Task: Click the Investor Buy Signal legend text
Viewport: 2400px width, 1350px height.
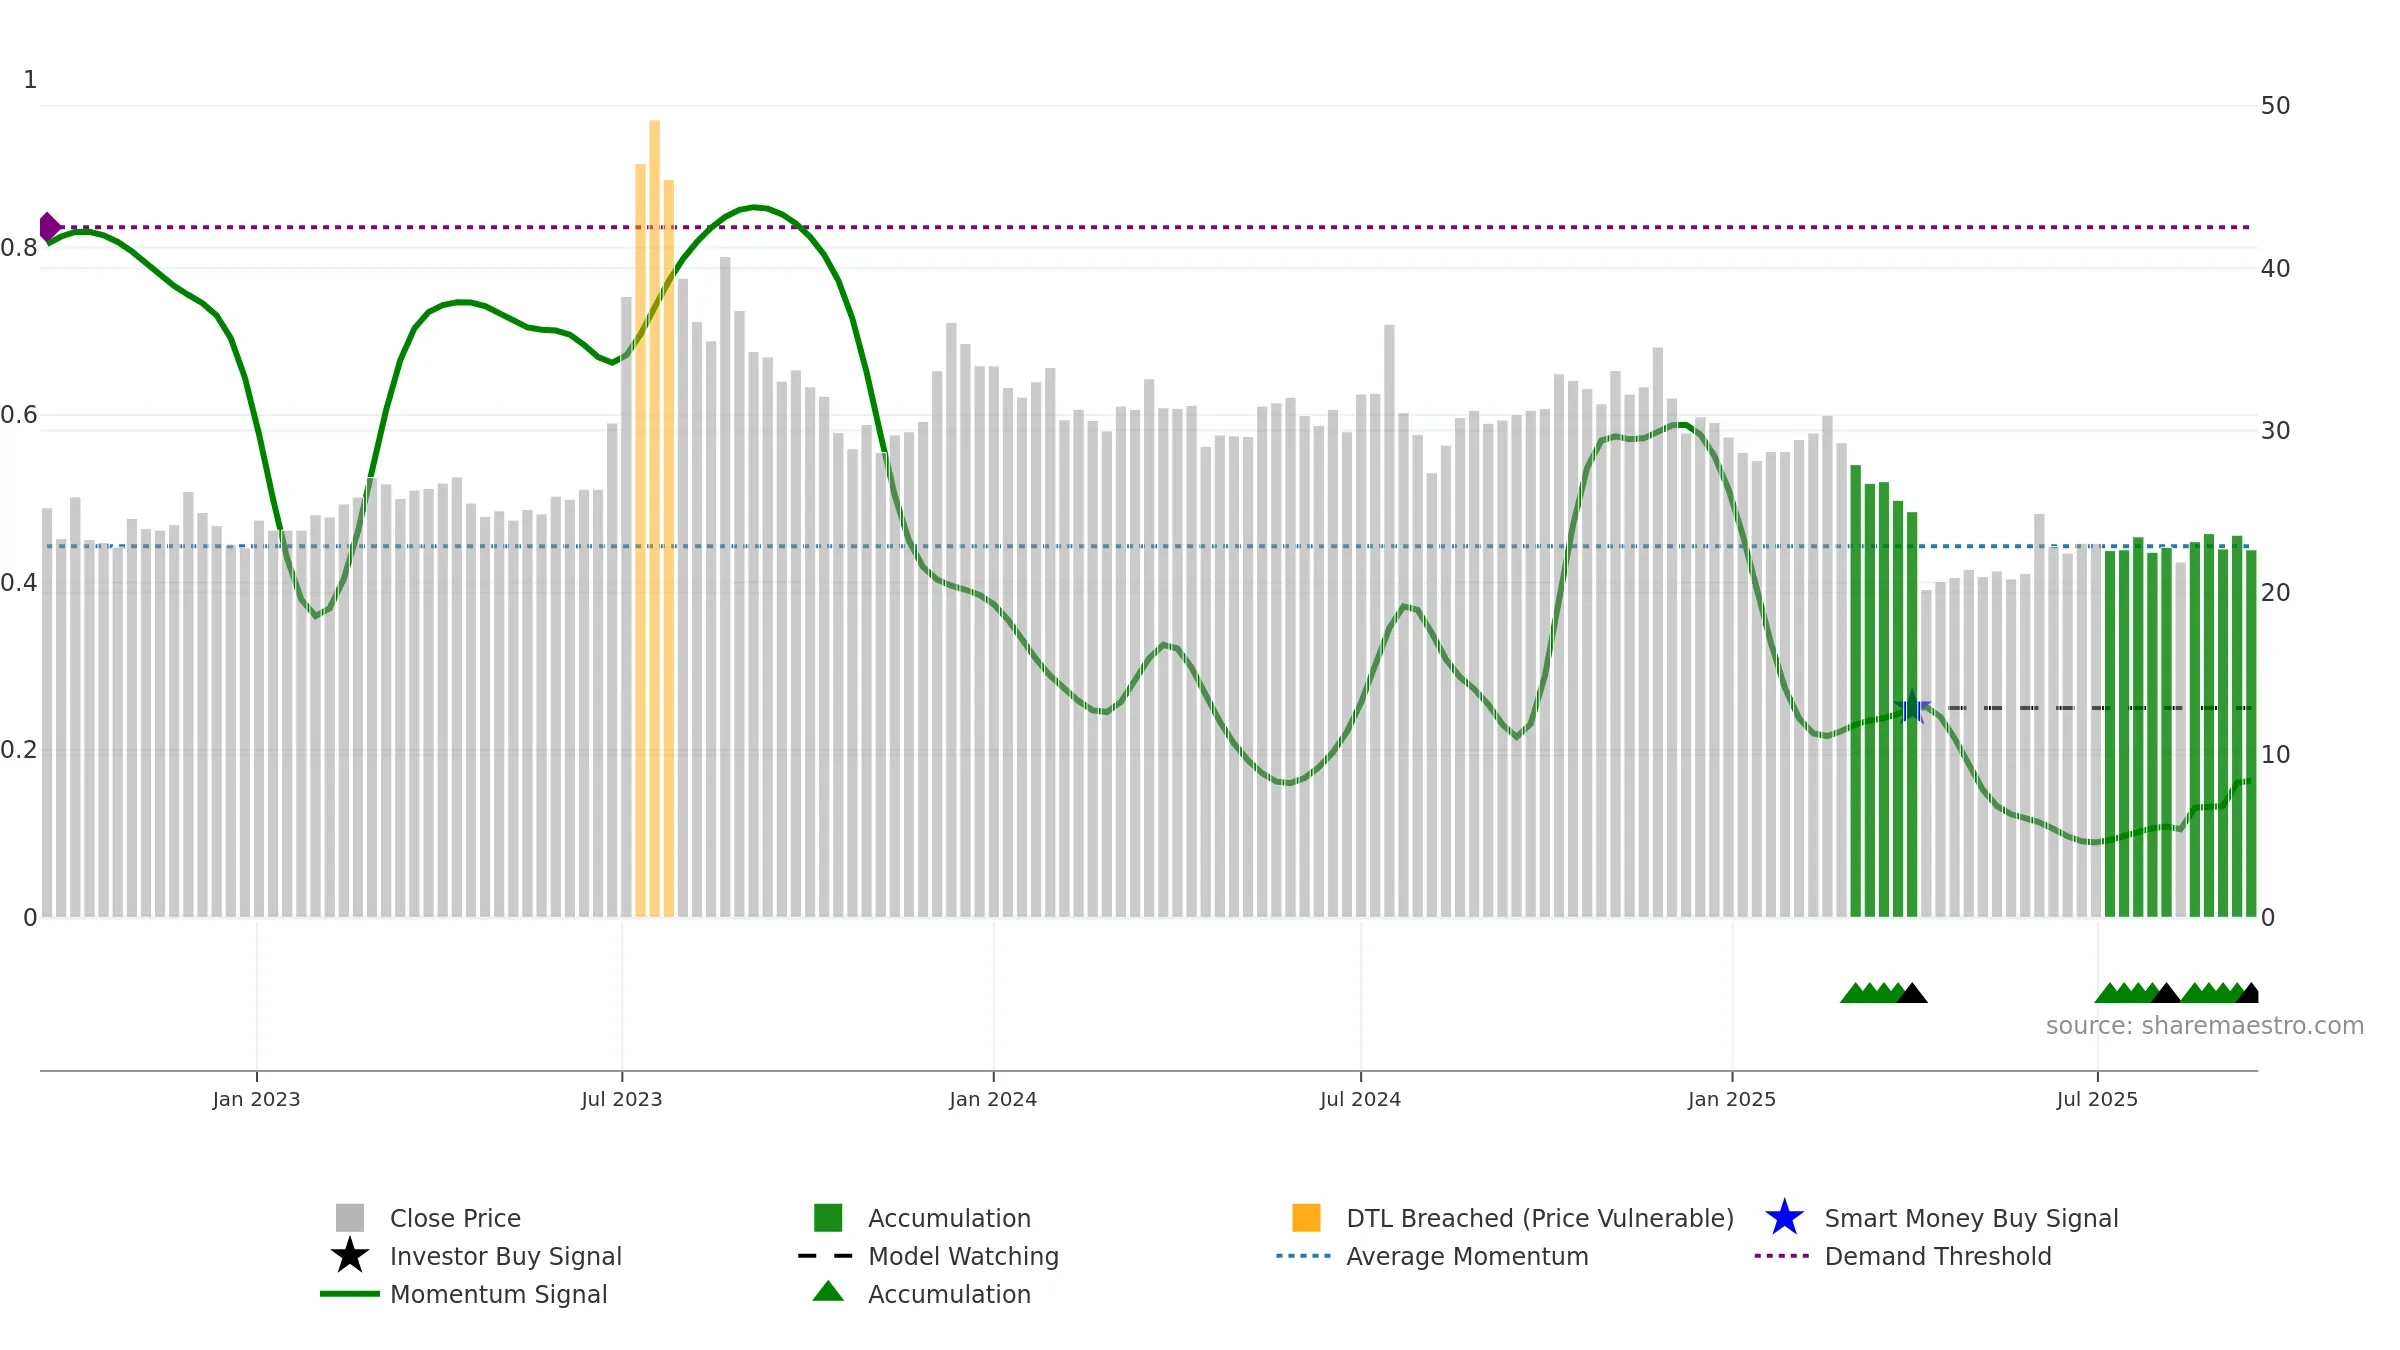Action: click(x=506, y=1256)
